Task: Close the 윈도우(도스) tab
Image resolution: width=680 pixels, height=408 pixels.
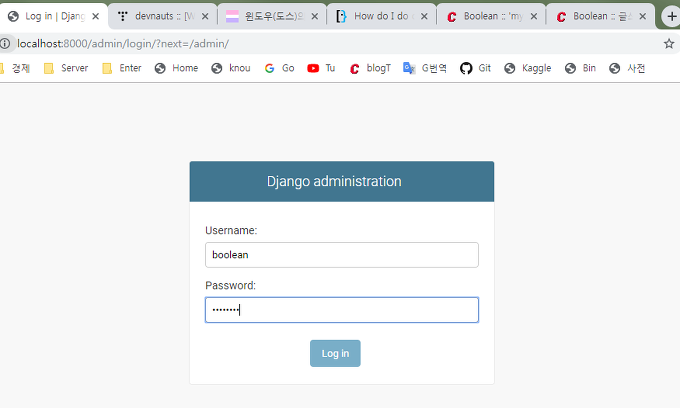Action: [x=315, y=16]
